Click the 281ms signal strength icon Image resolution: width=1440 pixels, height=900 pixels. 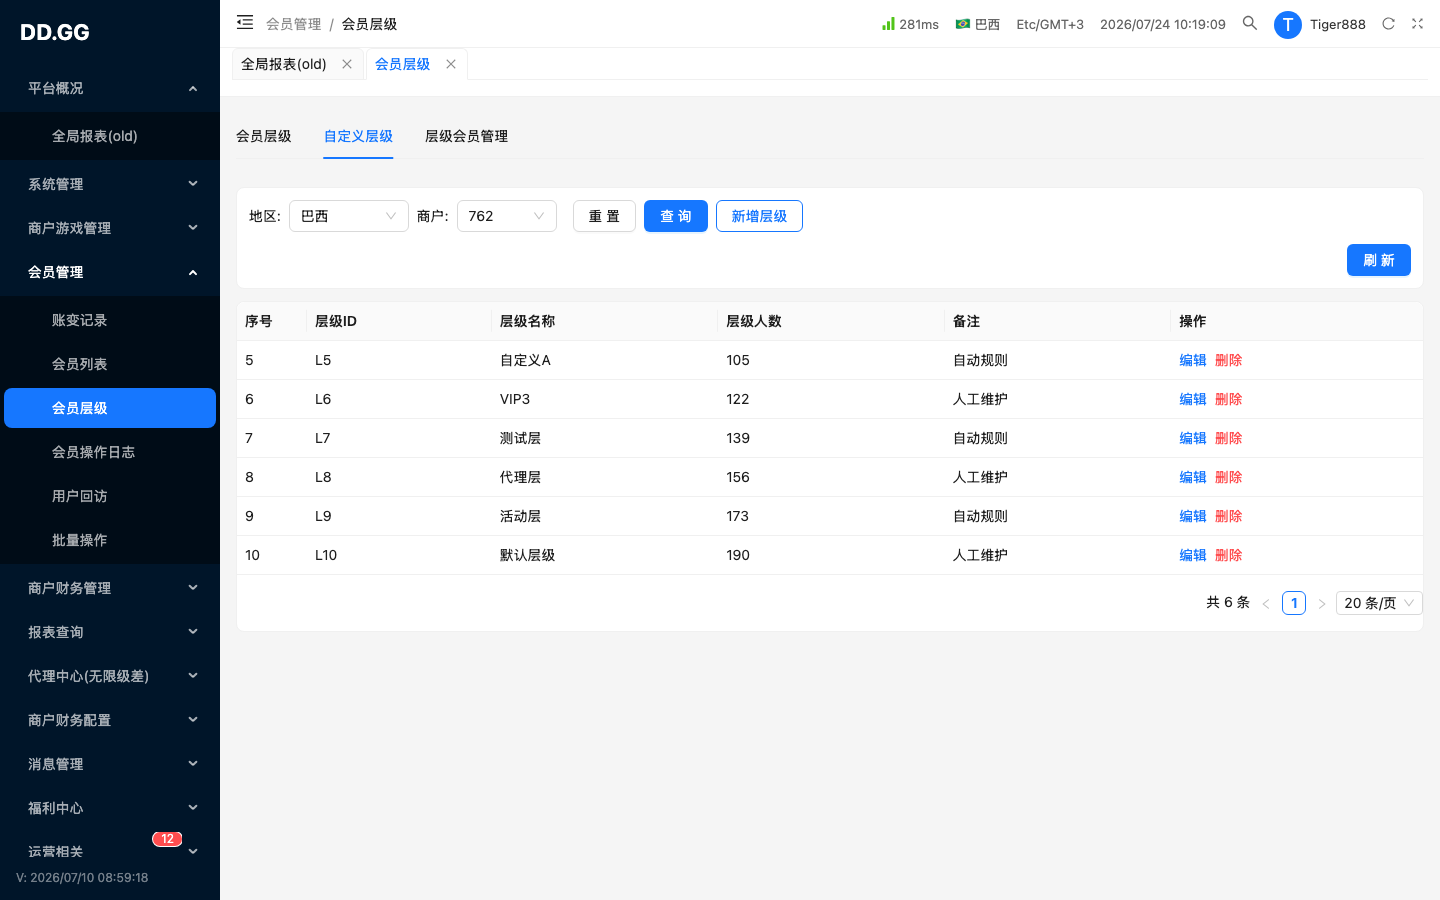888,23
